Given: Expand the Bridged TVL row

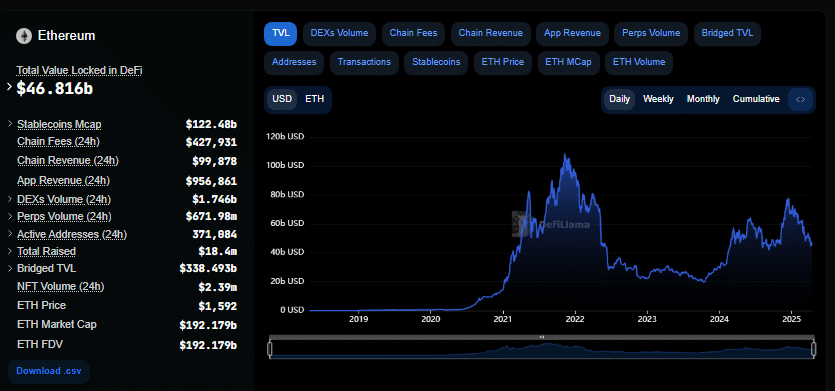Looking at the screenshot, I should pos(10,268).
